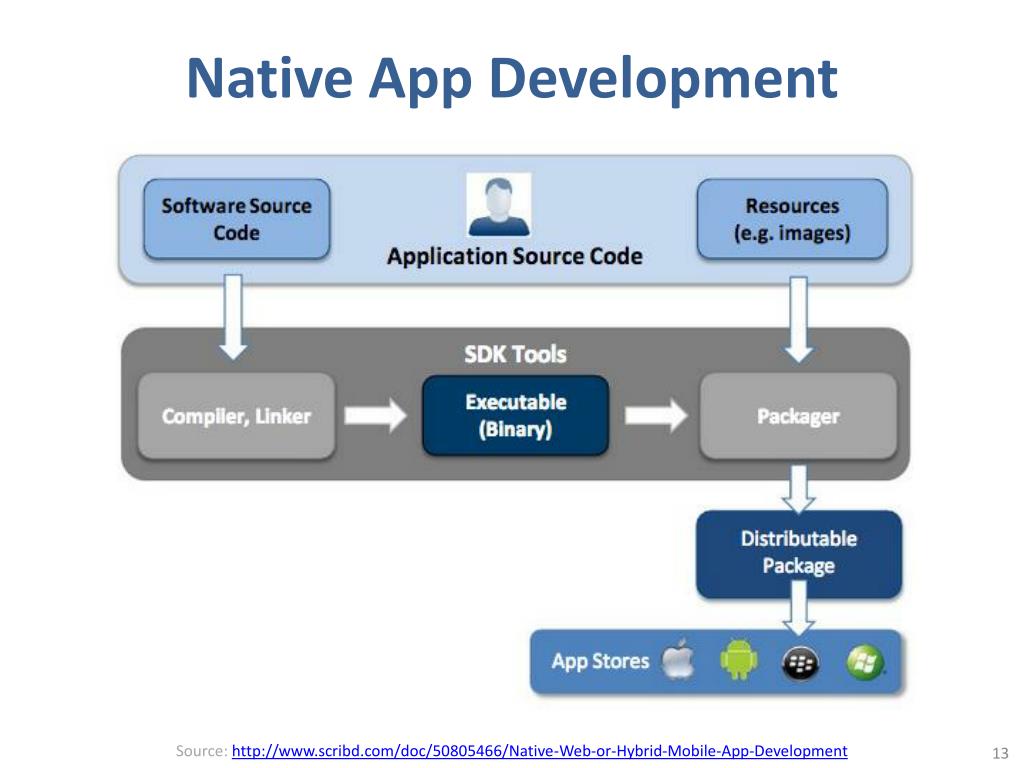Click the Executable (Binary) block

click(515, 415)
